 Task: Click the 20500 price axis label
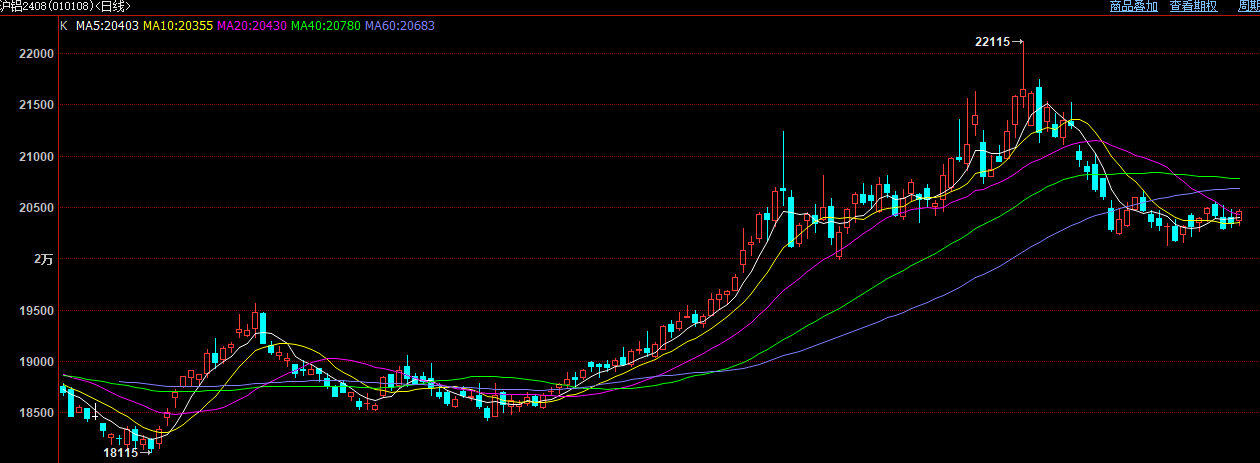pyautogui.click(x=37, y=208)
